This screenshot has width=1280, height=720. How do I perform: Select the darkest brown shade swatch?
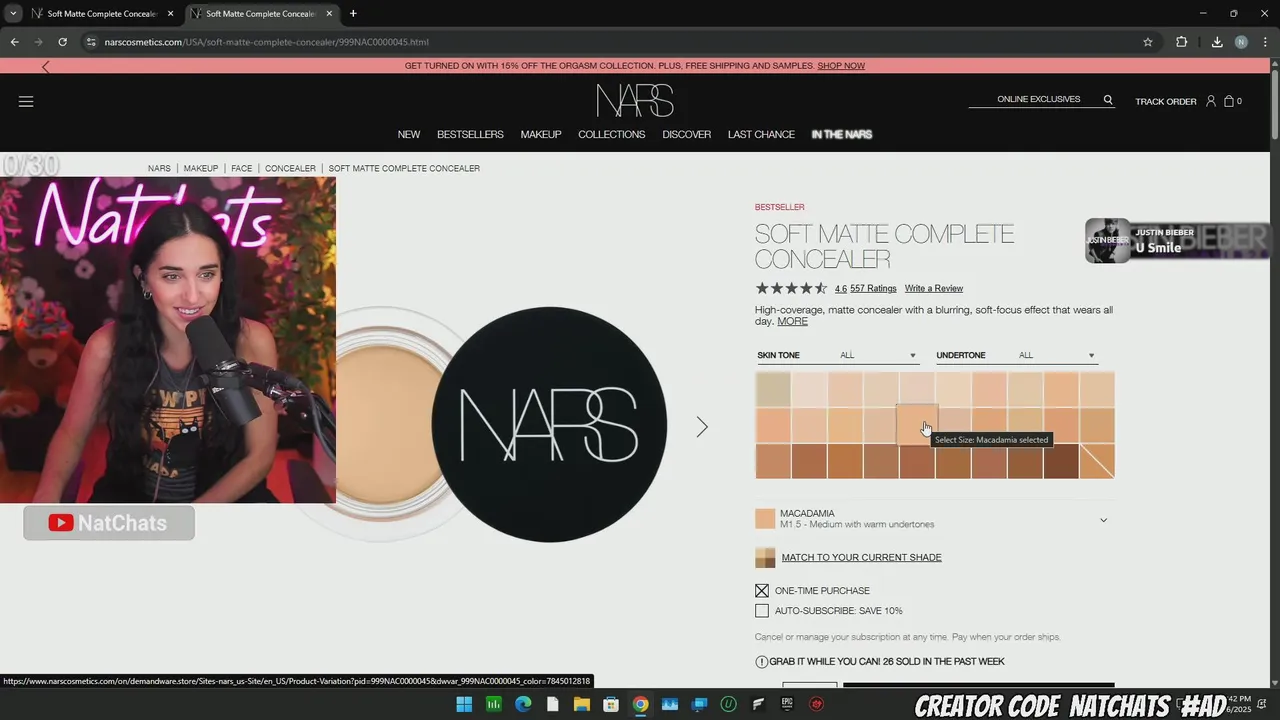pos(1061,461)
